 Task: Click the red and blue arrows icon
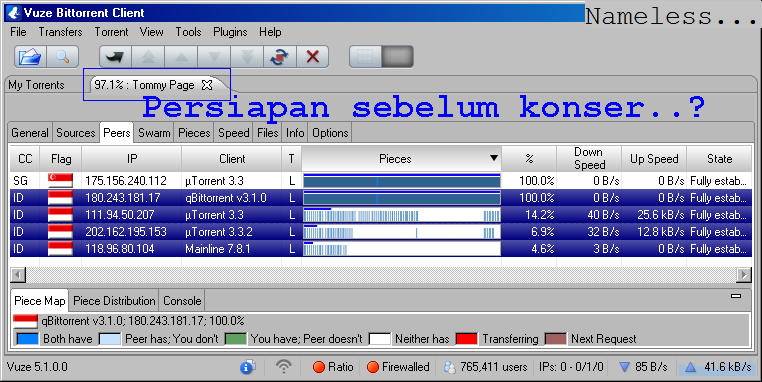(279, 57)
